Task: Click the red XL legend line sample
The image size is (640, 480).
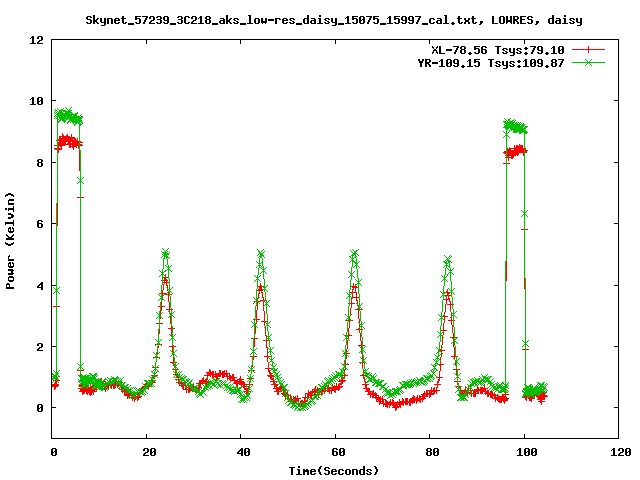Action: click(x=588, y=50)
